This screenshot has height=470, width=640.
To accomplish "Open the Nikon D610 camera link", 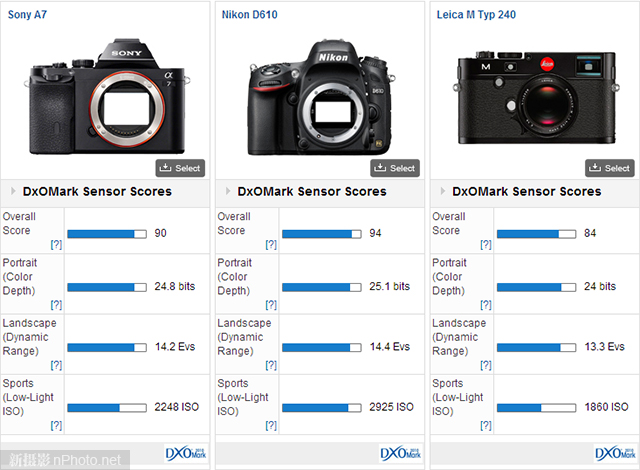I will (249, 15).
